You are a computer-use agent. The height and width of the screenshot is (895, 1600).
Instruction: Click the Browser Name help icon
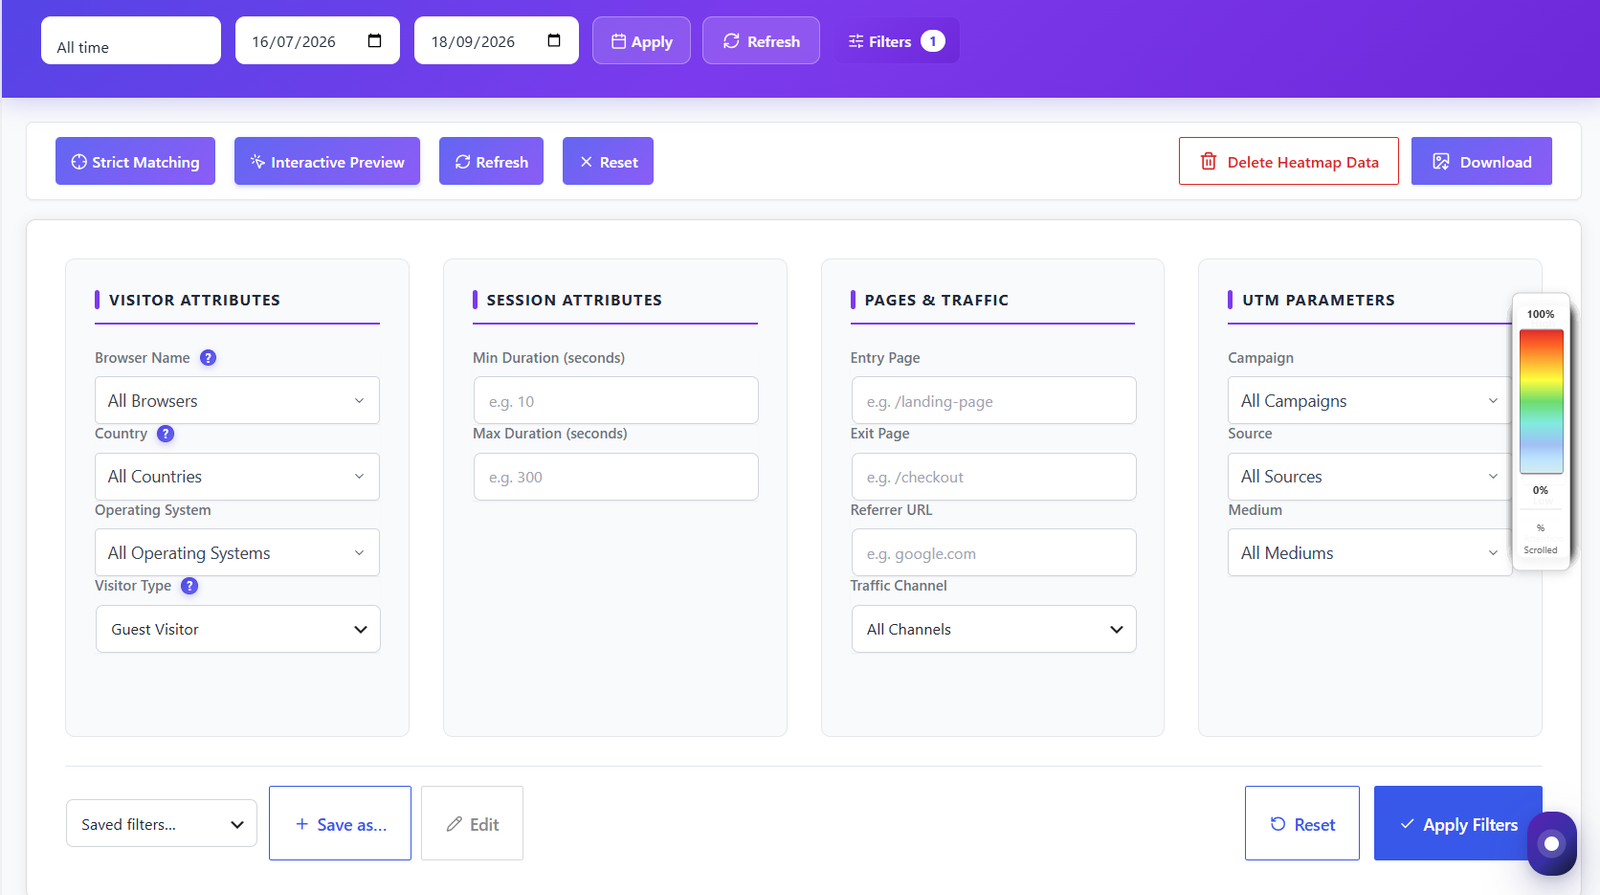[208, 358]
